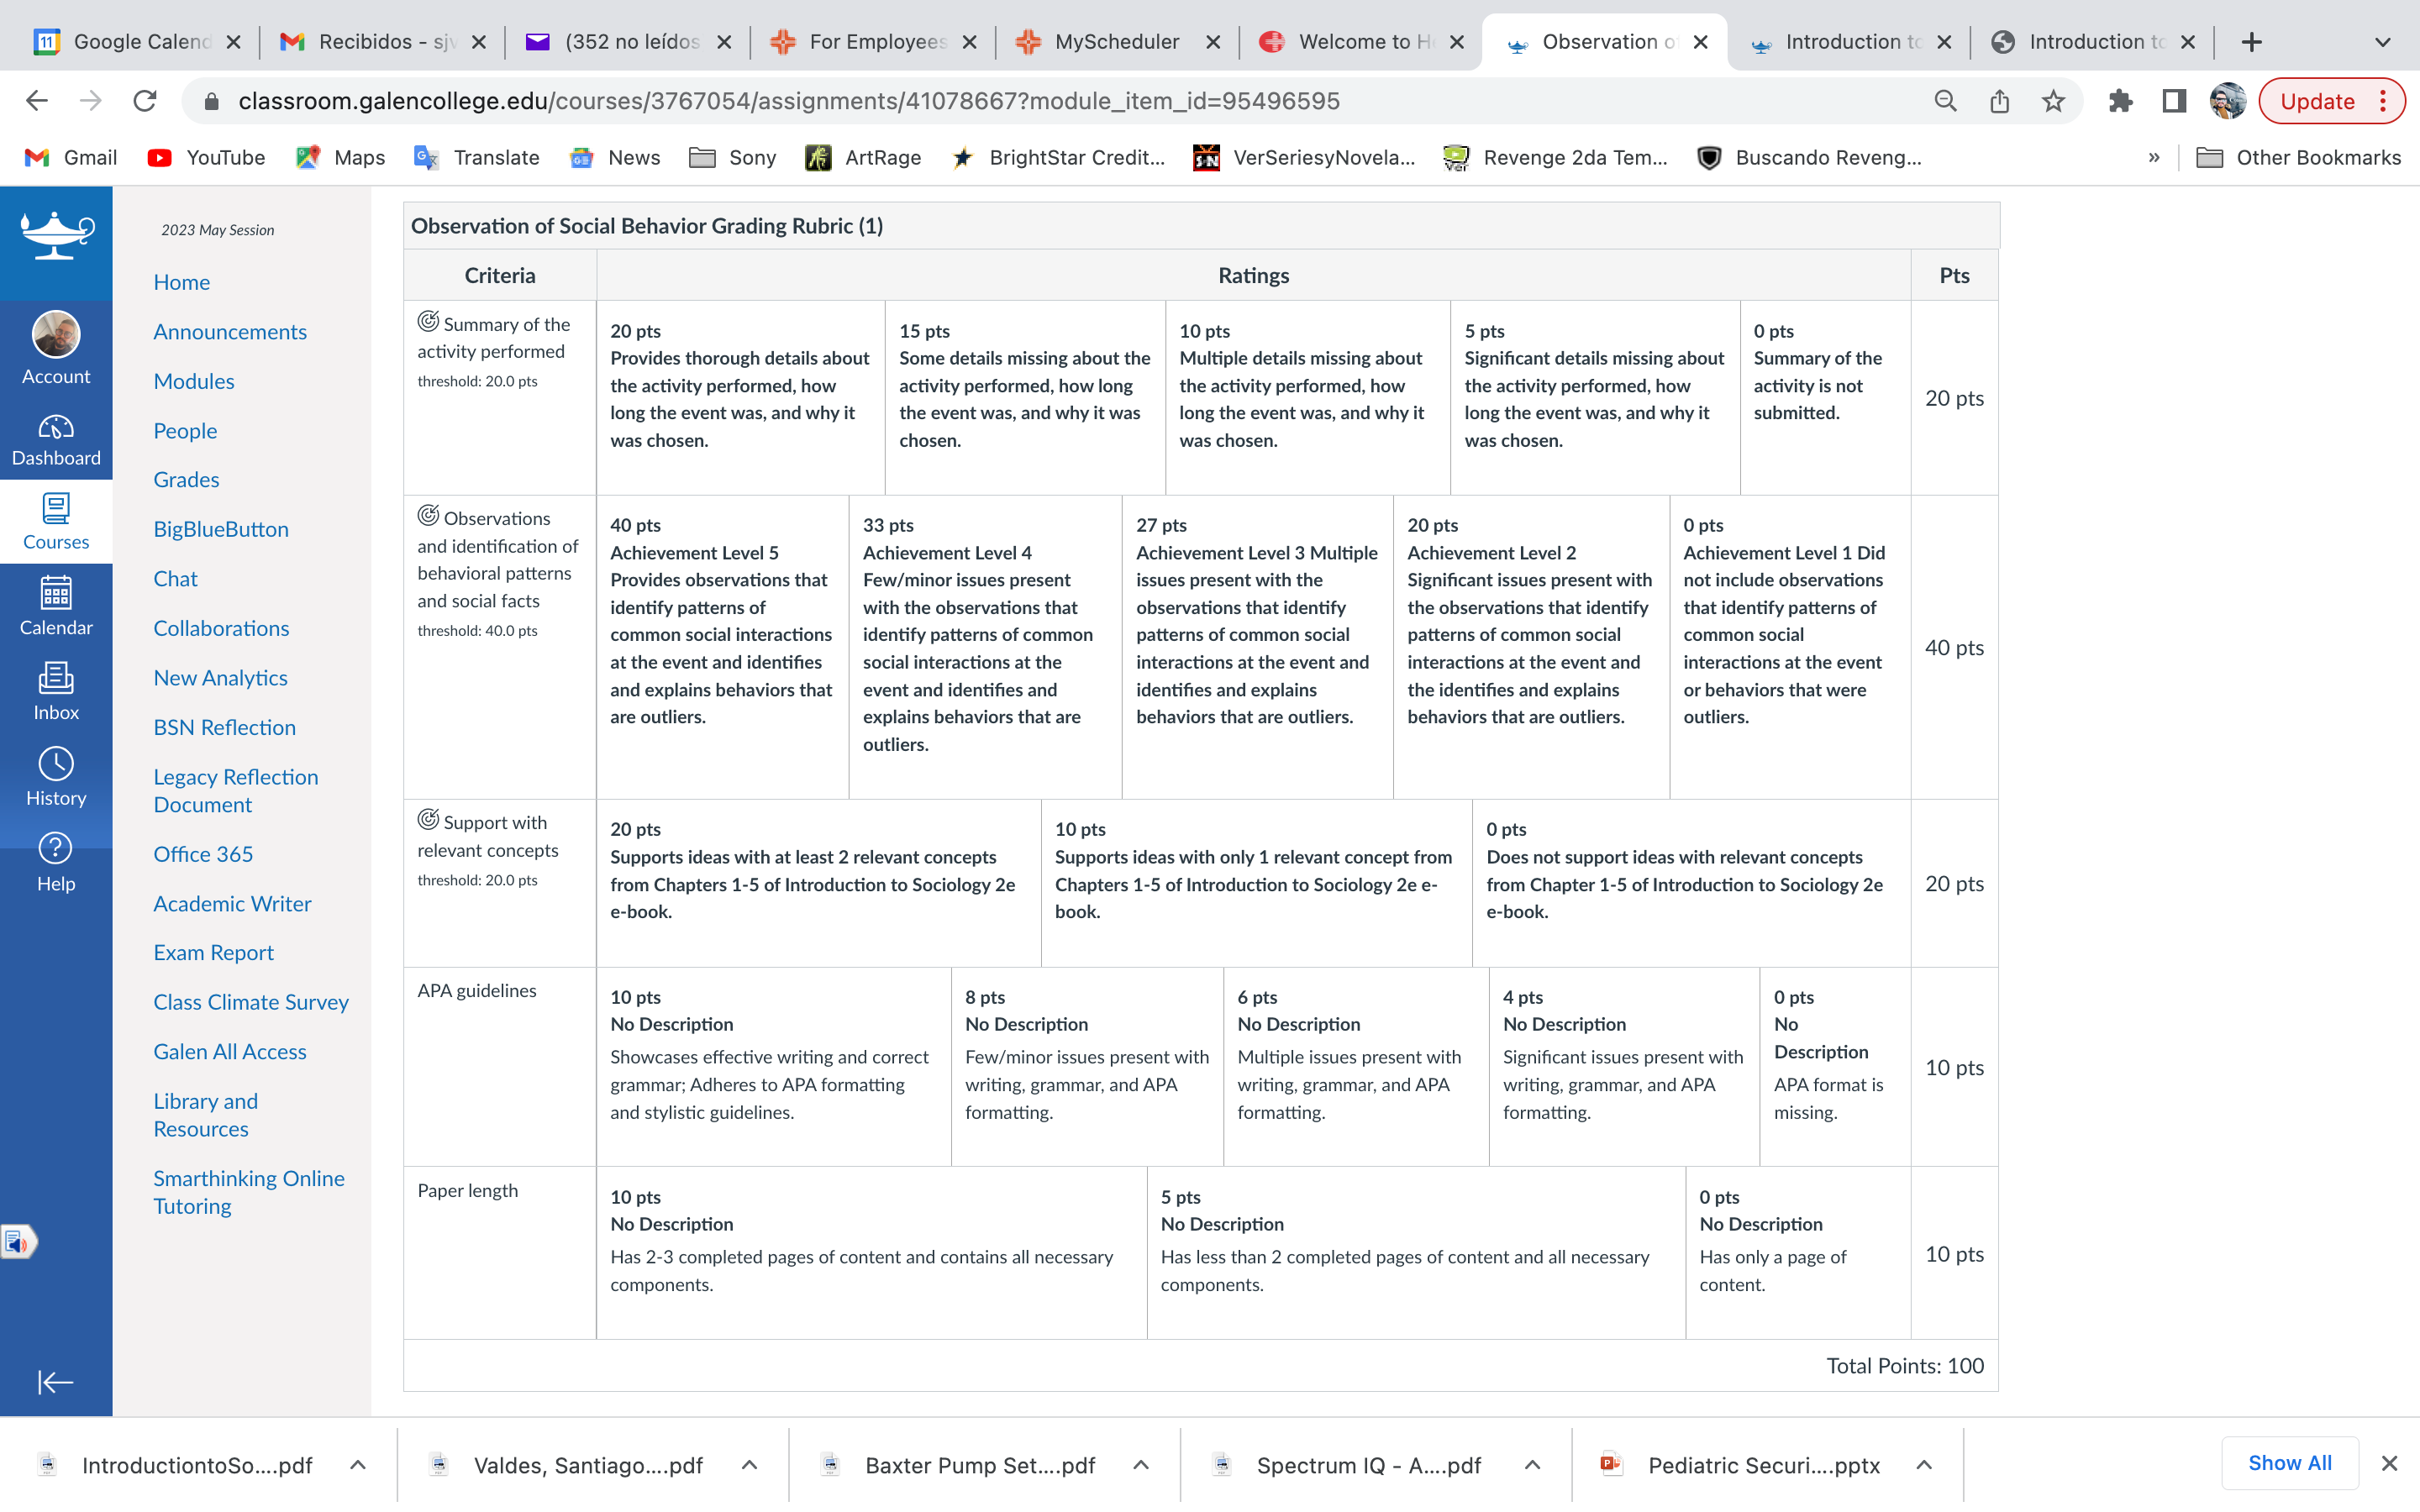Click the address bar URL field
The image size is (2420, 1512).
pyautogui.click(x=1060, y=101)
